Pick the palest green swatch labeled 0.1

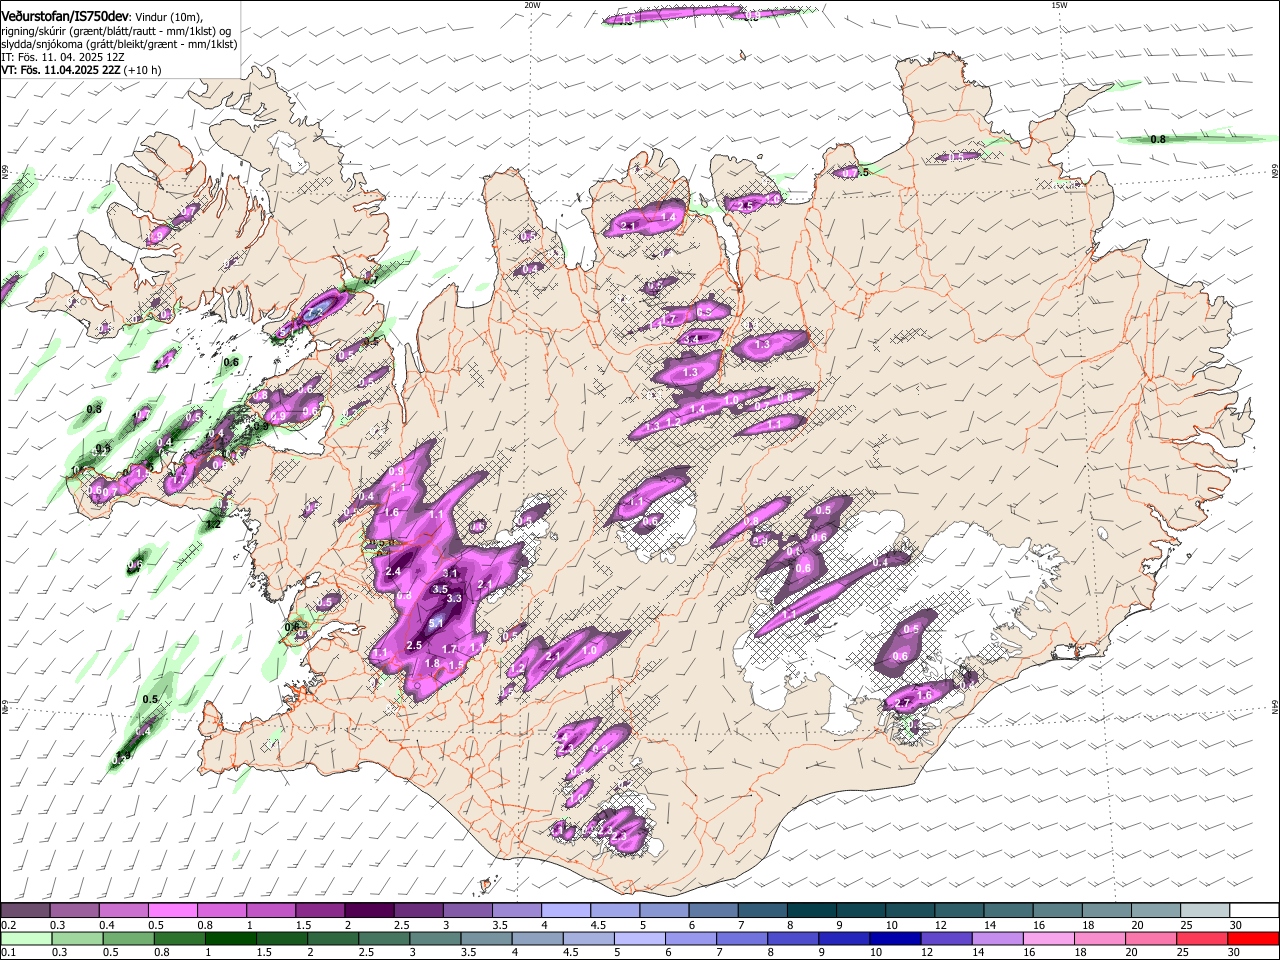point(26,939)
